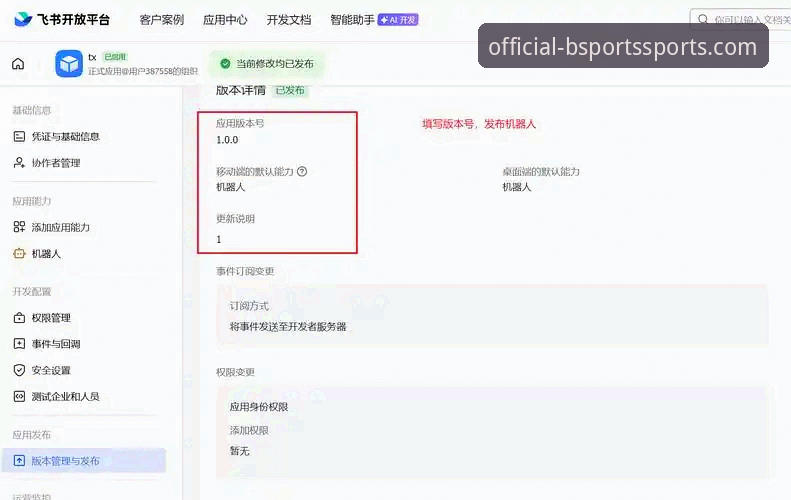Image resolution: width=791 pixels, height=500 pixels.
Task: Focus the document search input field
Action: tap(741, 20)
